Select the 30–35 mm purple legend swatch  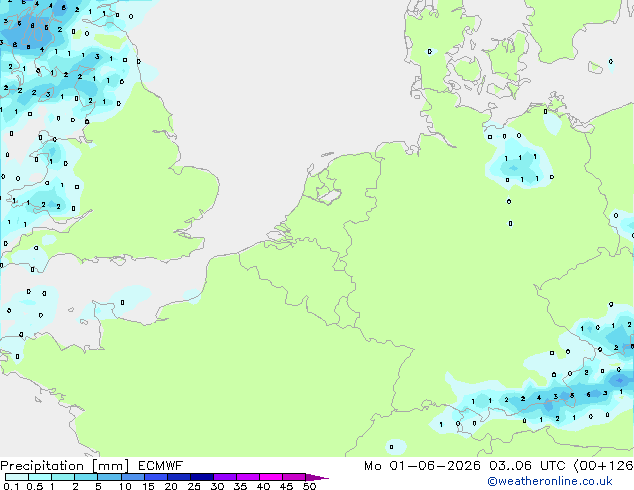point(225,477)
